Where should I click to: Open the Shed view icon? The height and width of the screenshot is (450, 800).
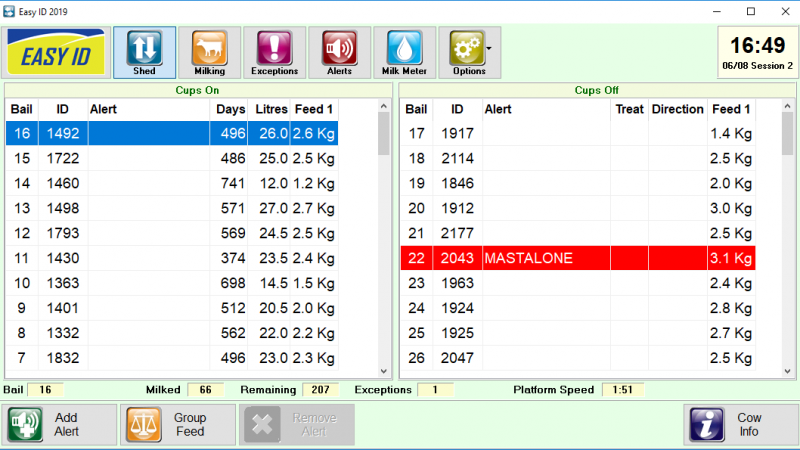[x=144, y=52]
